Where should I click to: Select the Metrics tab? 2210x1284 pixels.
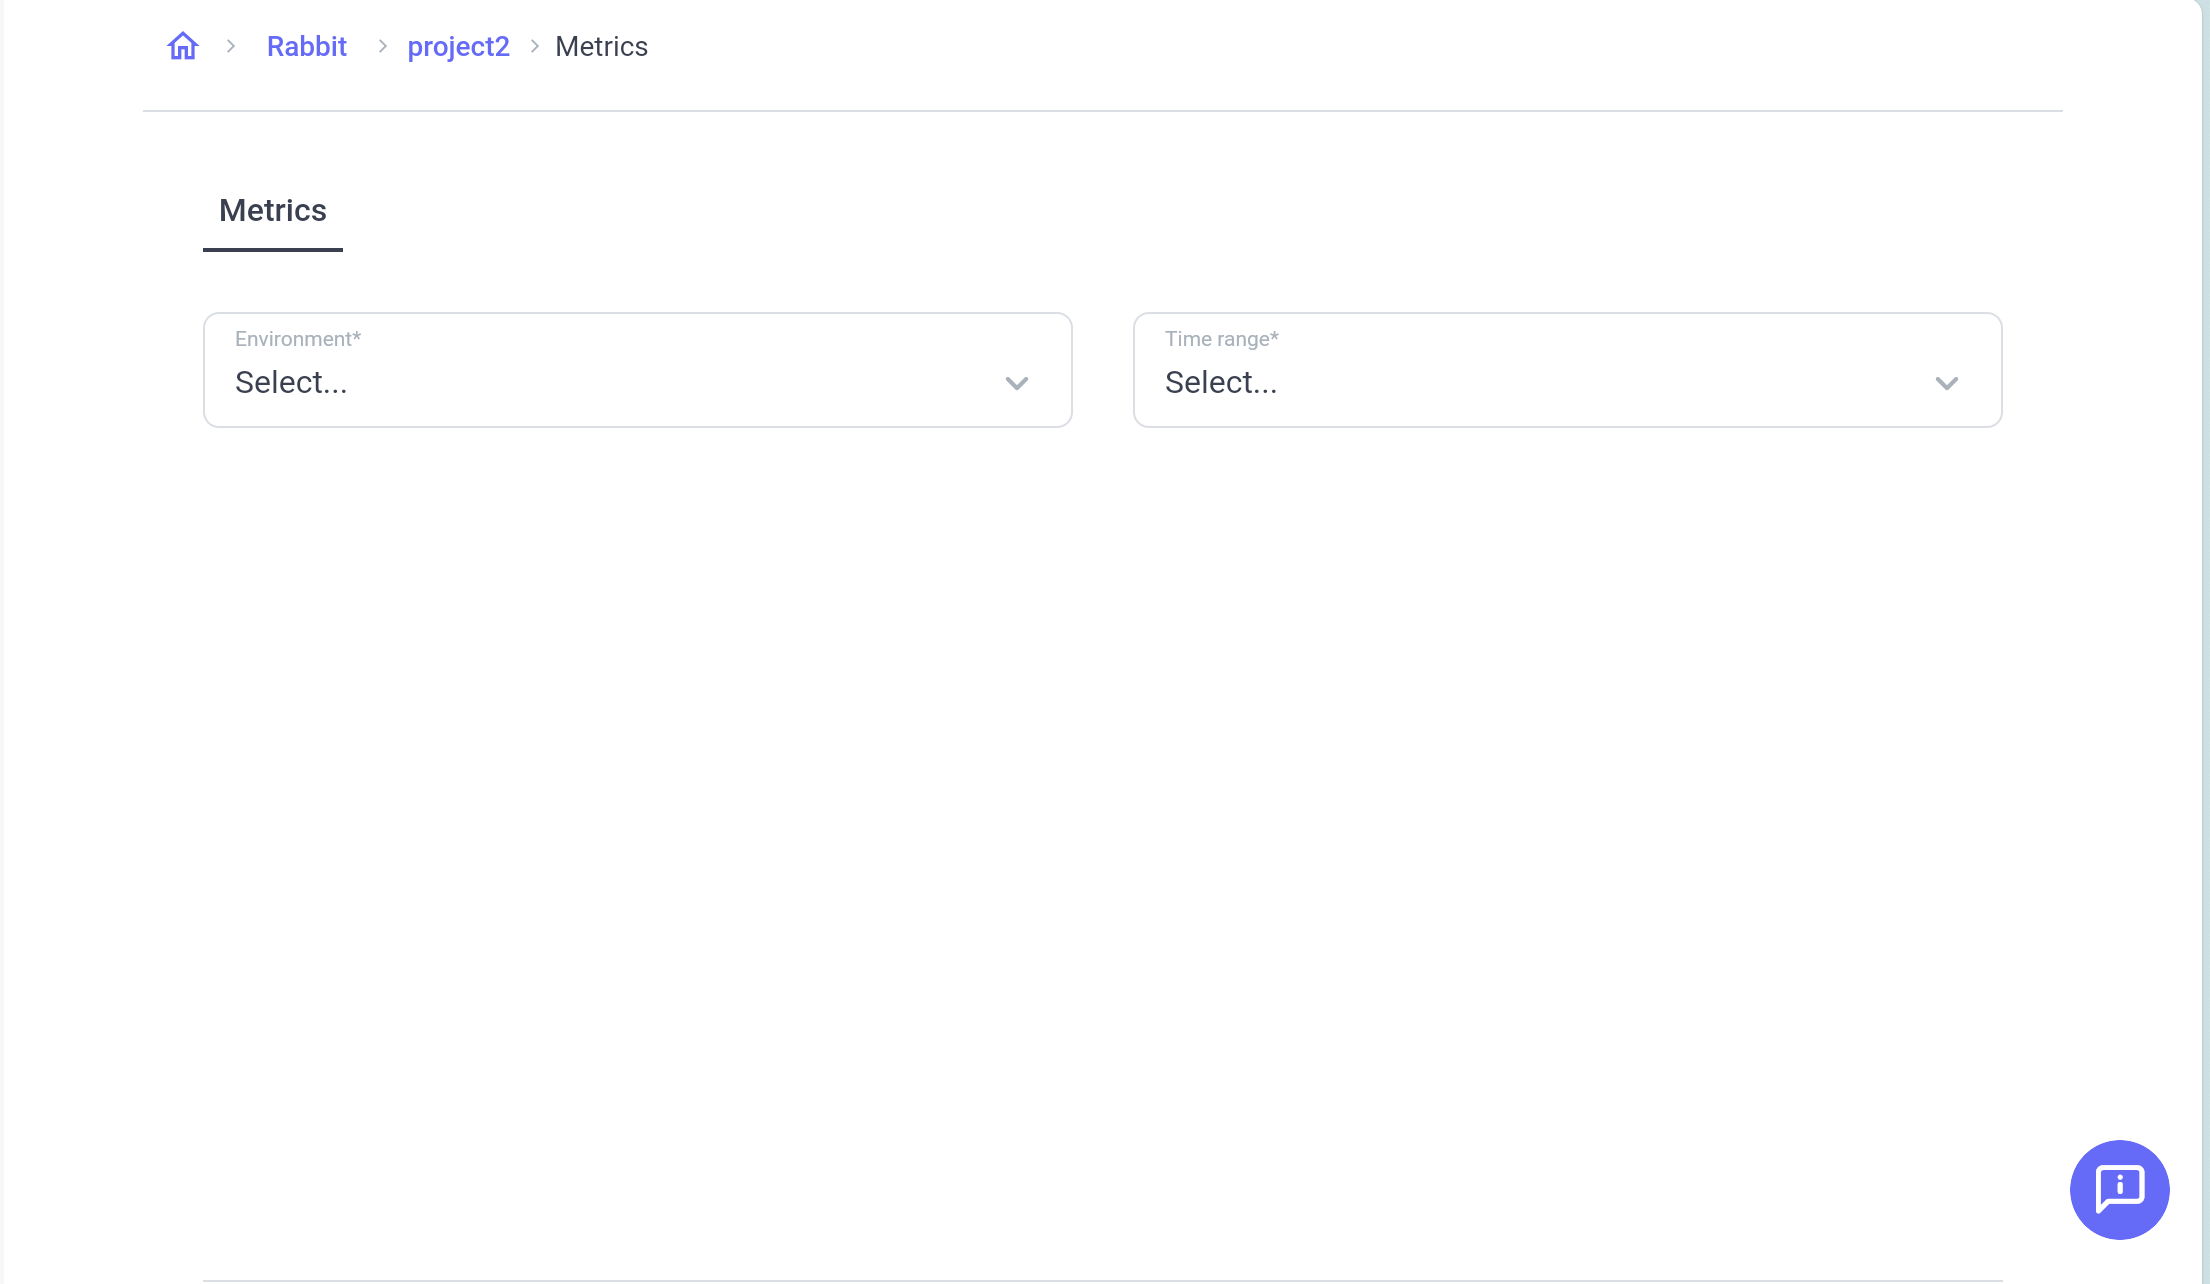click(x=272, y=210)
